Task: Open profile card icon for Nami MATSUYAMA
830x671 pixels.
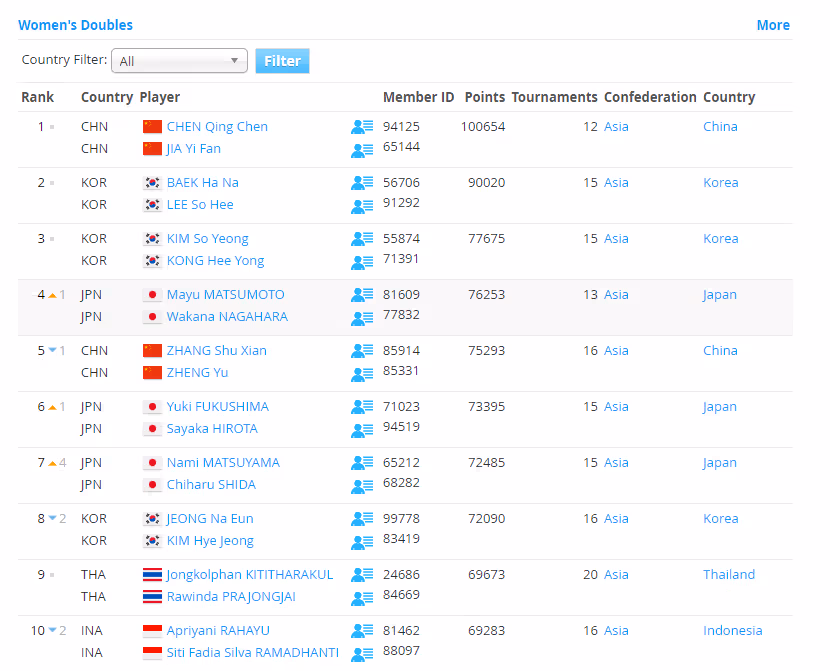Action: coord(361,463)
